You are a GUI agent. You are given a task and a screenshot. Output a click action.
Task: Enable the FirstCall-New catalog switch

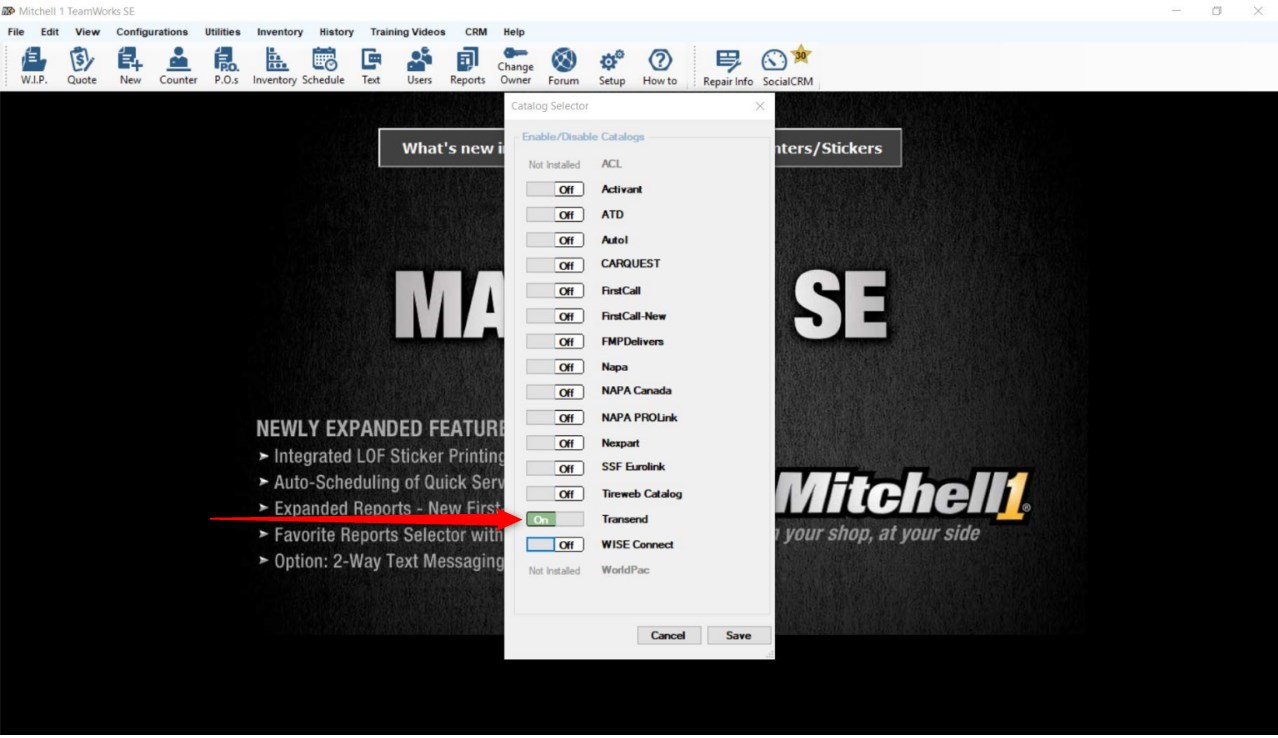[555, 316]
